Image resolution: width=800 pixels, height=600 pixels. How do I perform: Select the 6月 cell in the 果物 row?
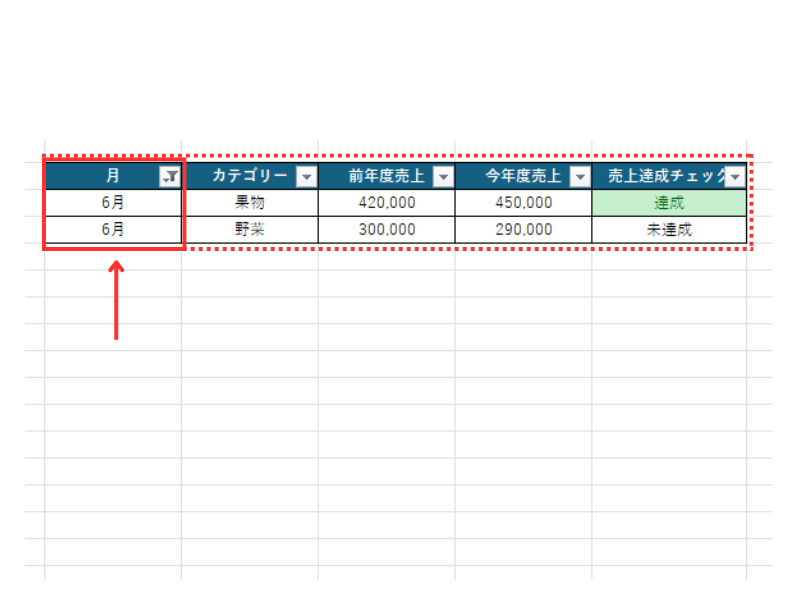113,203
